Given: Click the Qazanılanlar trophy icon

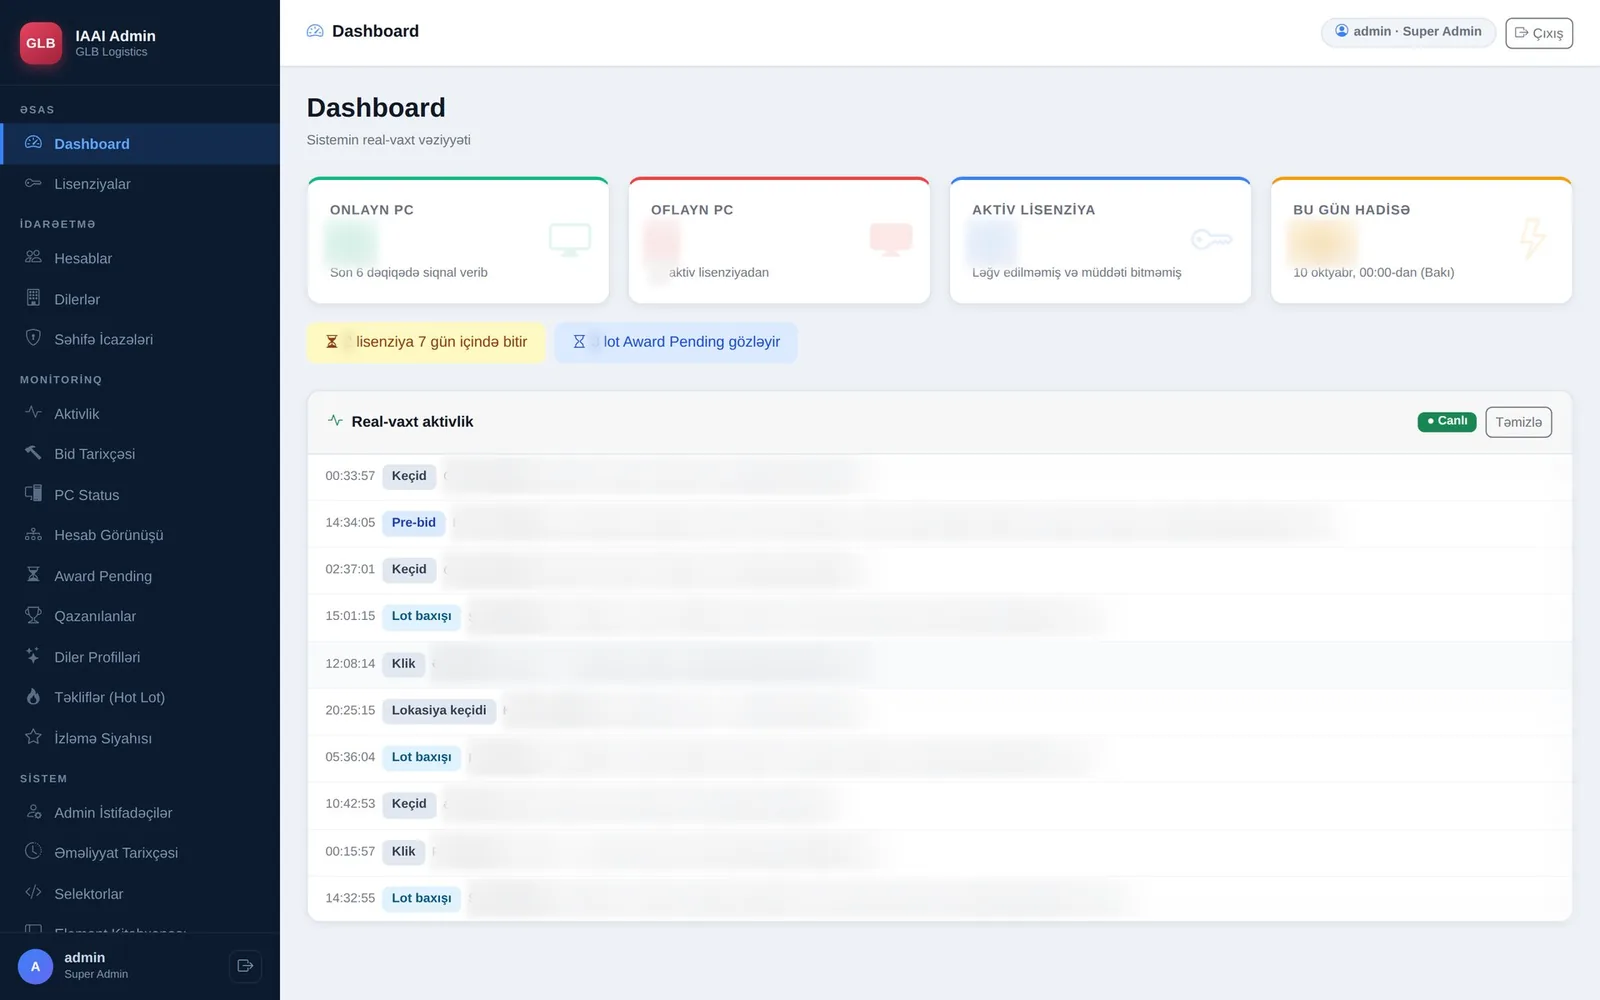Looking at the screenshot, I should click(33, 615).
